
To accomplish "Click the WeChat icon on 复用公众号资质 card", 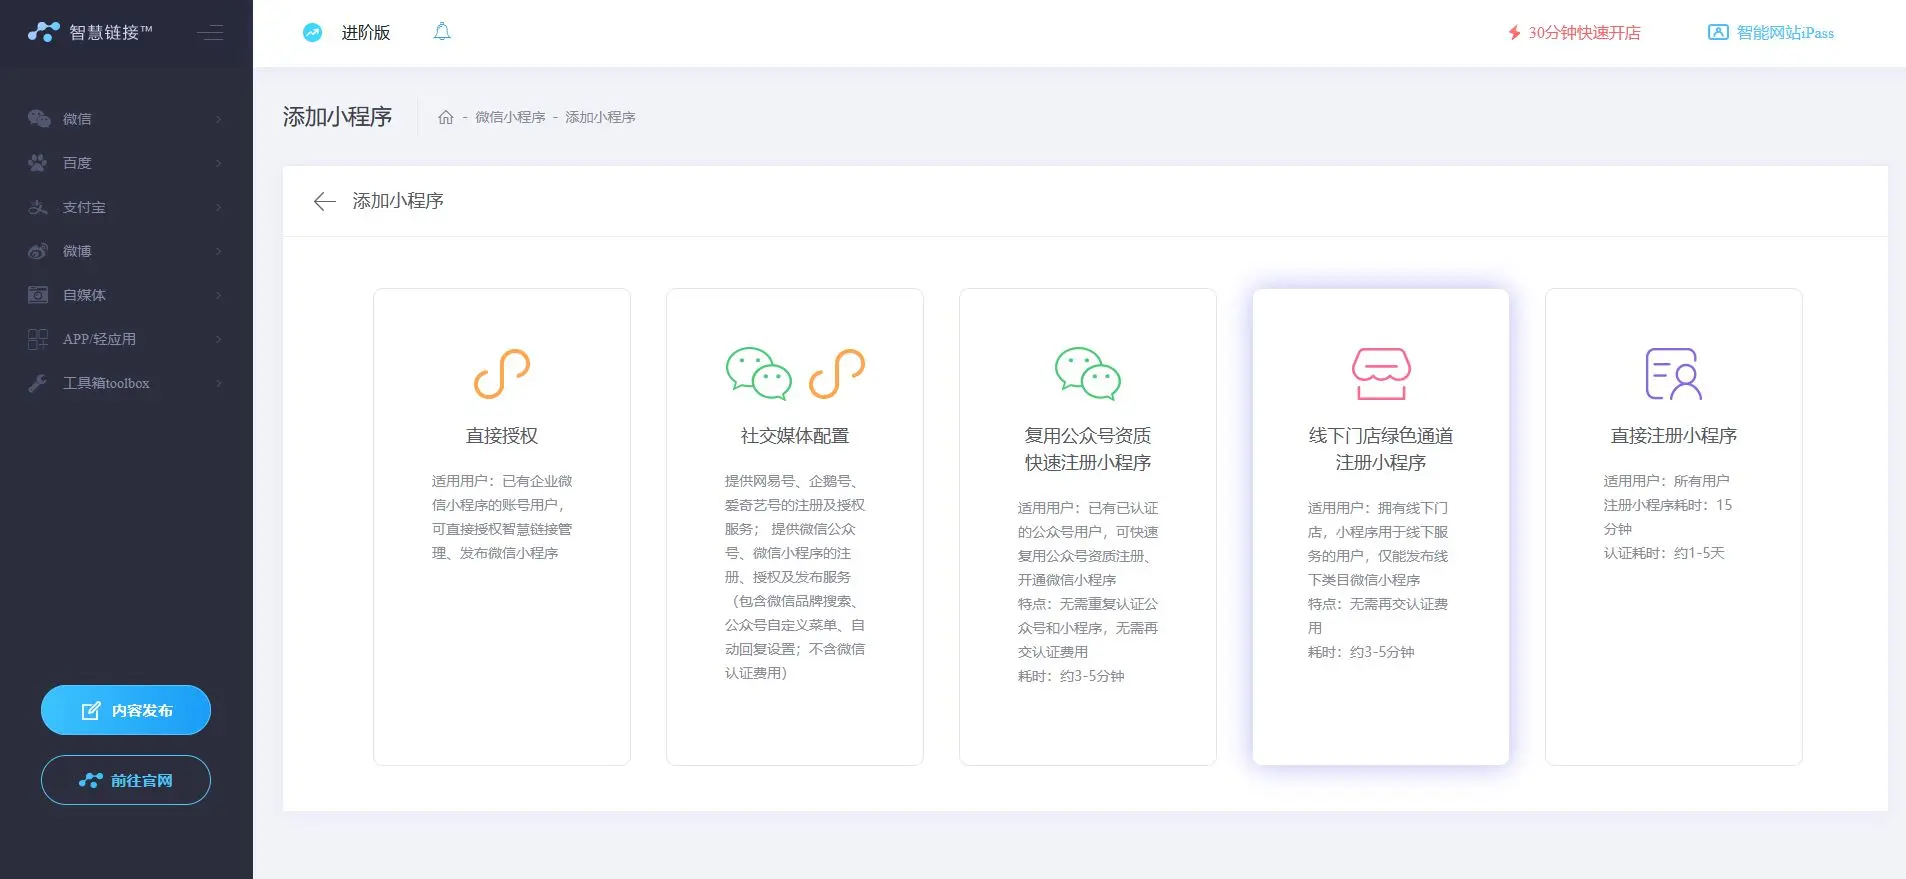I will pos(1087,374).
